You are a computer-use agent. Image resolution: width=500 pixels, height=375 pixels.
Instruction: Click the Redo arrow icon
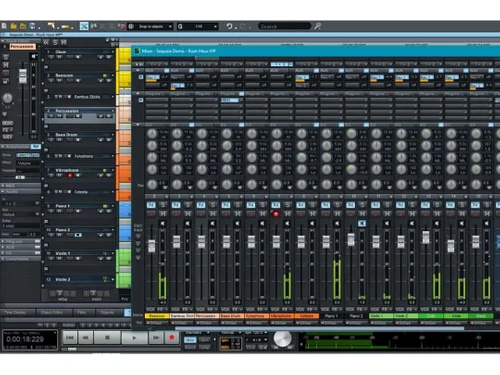(x=243, y=26)
